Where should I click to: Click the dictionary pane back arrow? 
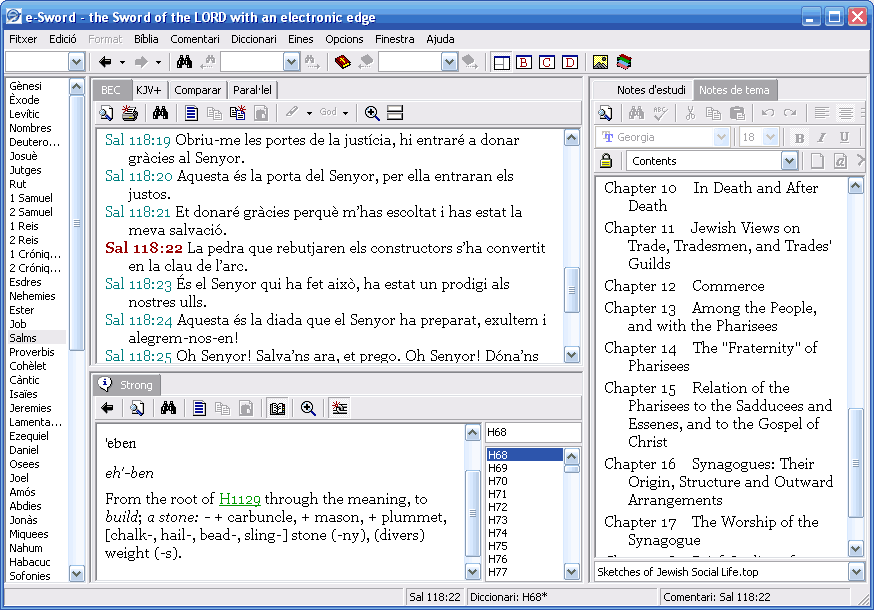pyautogui.click(x=108, y=408)
